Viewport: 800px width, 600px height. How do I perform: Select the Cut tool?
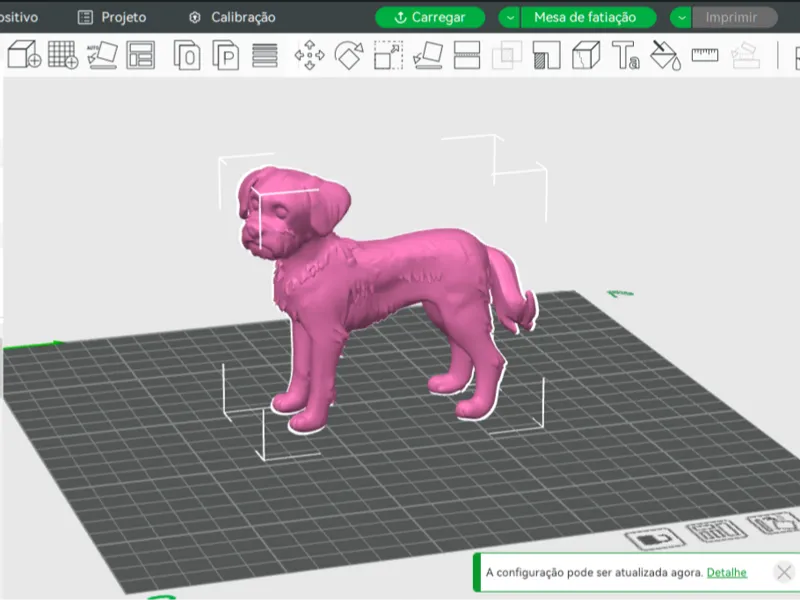point(467,55)
